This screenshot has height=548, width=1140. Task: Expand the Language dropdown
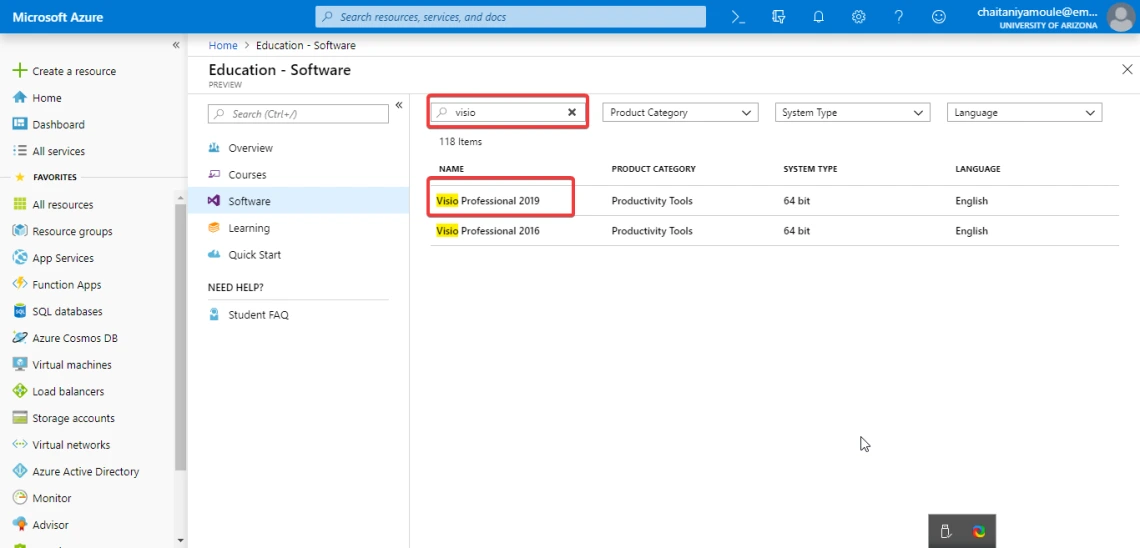[x=1024, y=113]
